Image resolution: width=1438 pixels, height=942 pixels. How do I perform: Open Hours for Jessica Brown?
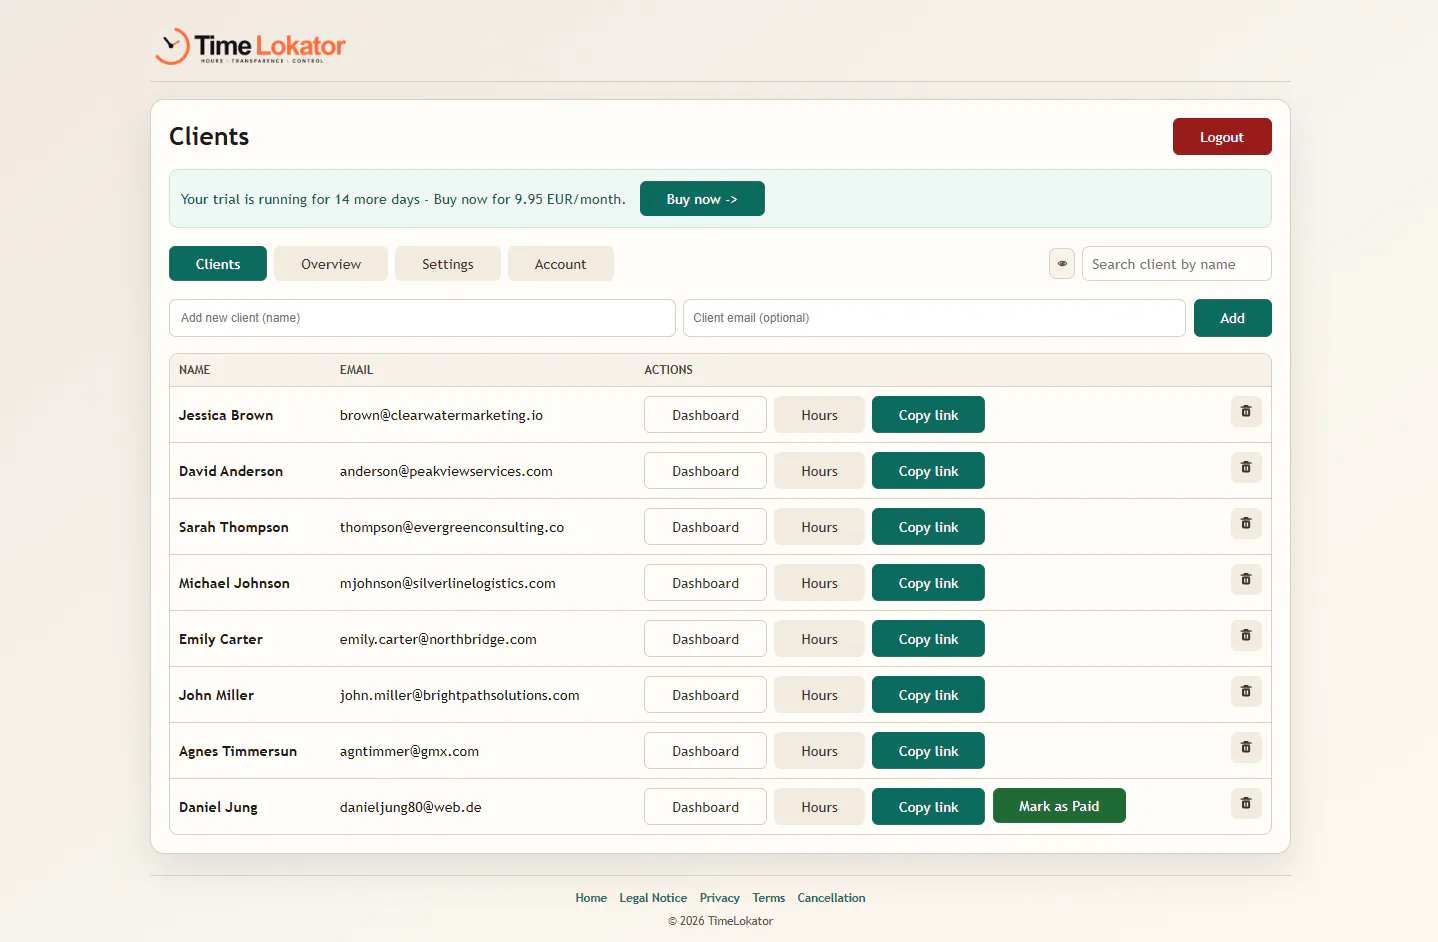(x=819, y=415)
